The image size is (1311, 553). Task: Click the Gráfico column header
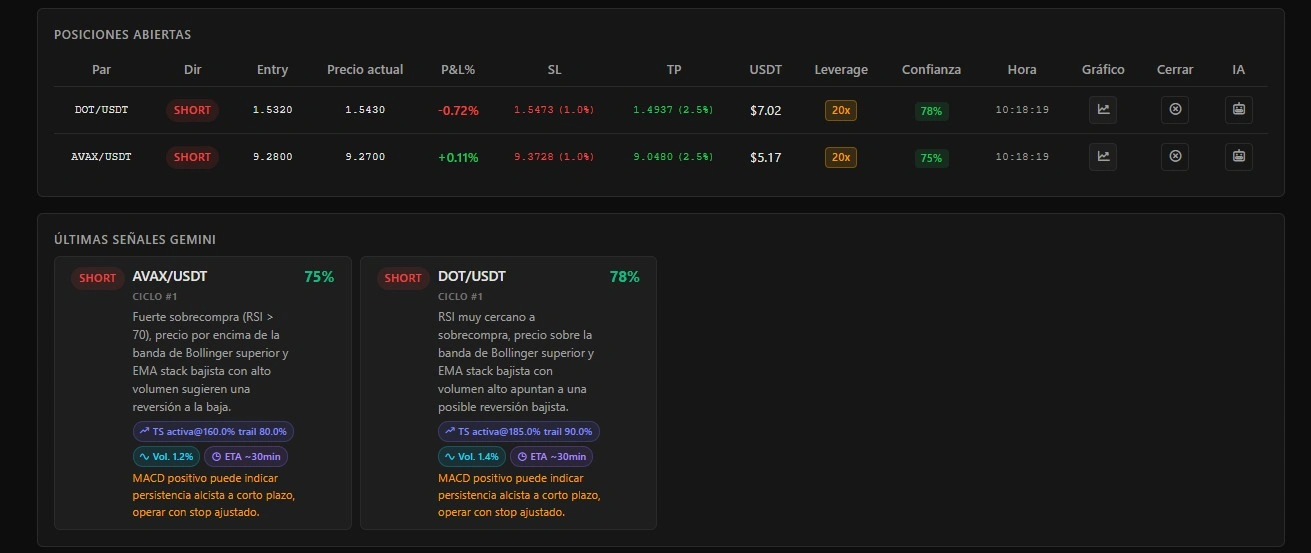point(1103,70)
